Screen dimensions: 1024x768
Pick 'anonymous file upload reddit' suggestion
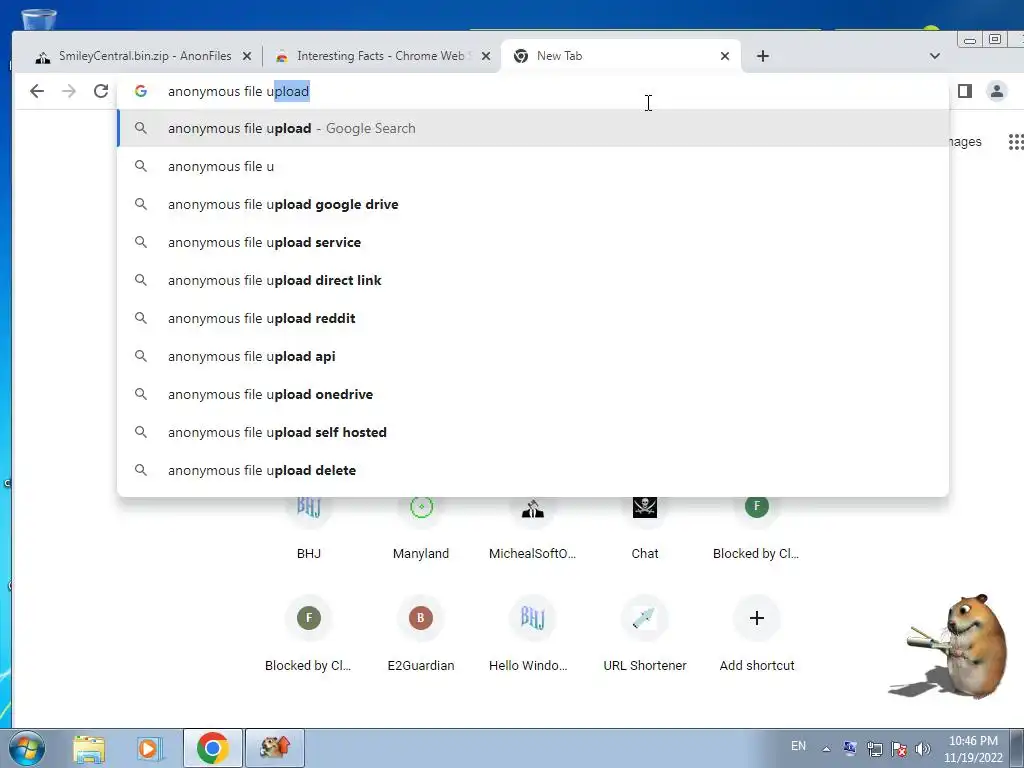point(532,318)
